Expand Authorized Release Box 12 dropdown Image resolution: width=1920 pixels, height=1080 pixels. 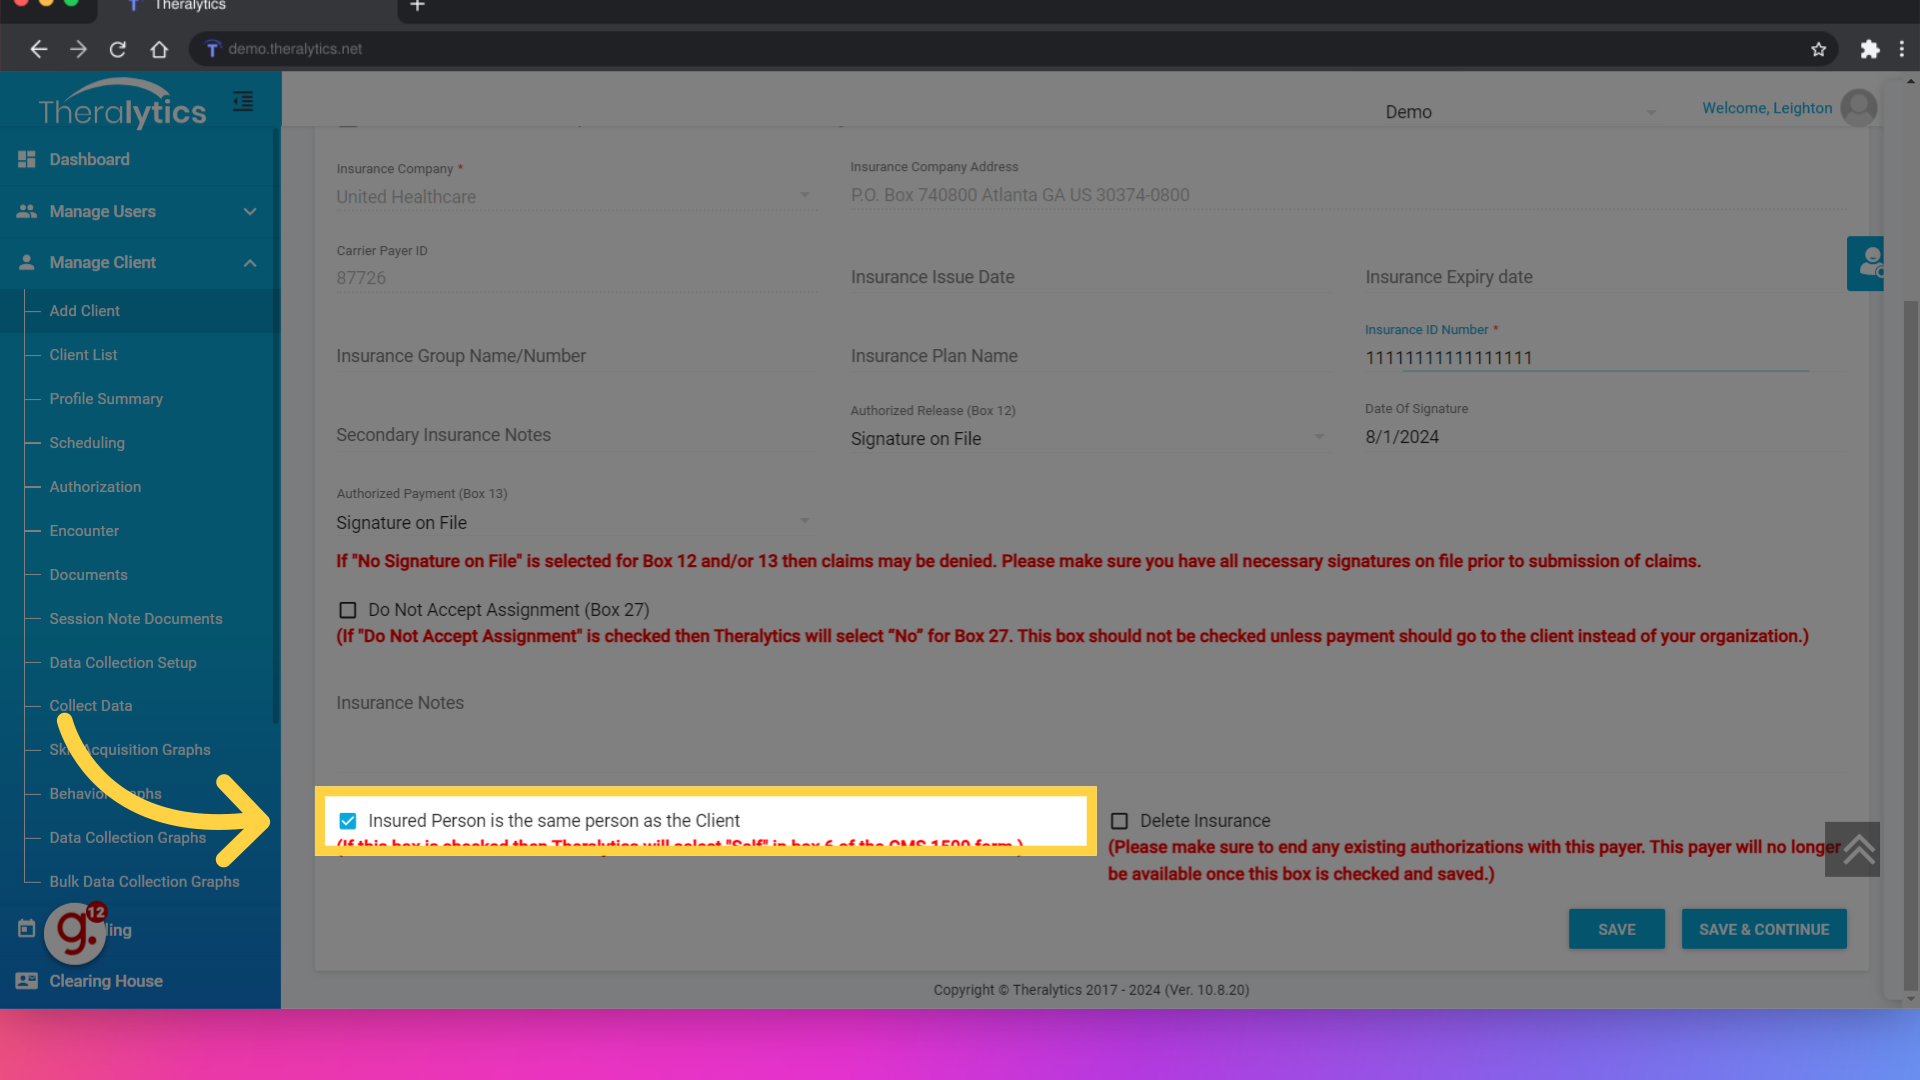[x=1320, y=438]
